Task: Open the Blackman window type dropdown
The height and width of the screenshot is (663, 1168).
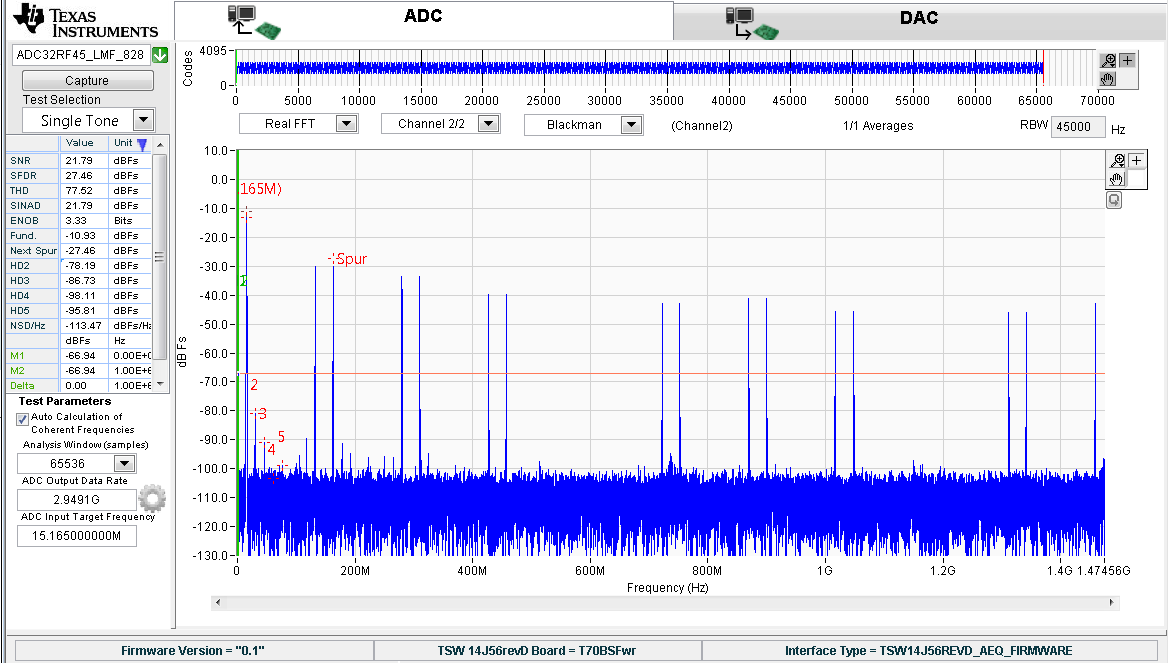Action: (x=631, y=124)
